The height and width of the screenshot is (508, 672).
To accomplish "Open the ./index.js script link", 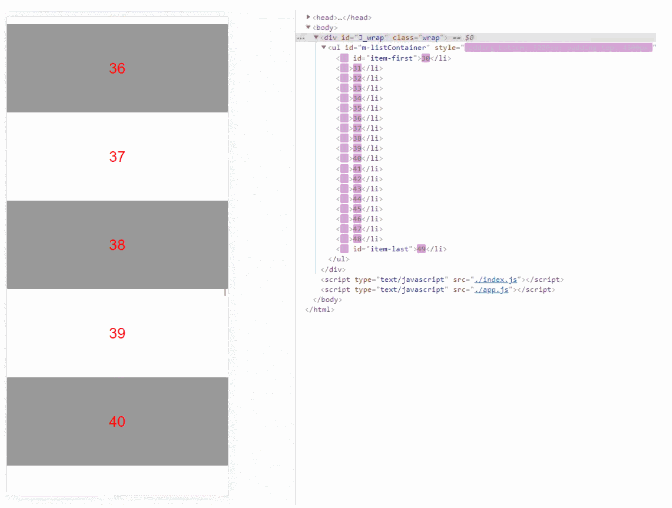I will [x=495, y=280].
